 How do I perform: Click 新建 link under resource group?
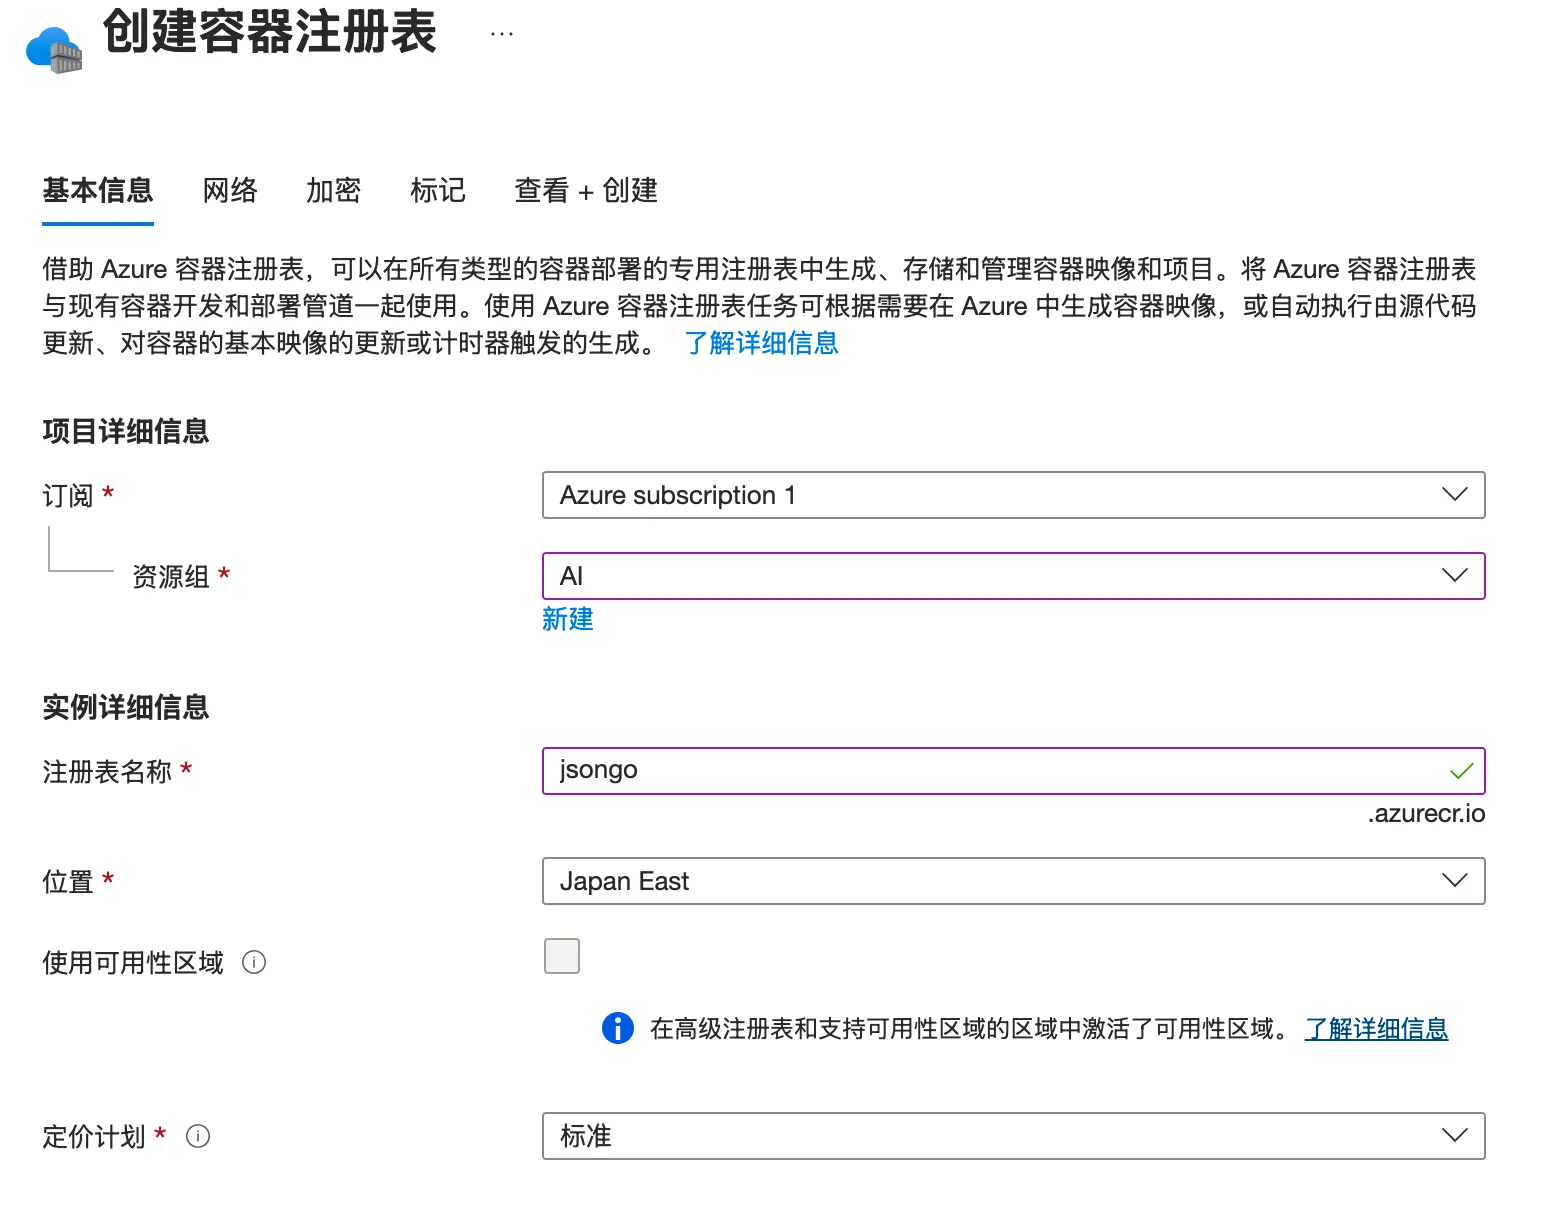(x=567, y=620)
